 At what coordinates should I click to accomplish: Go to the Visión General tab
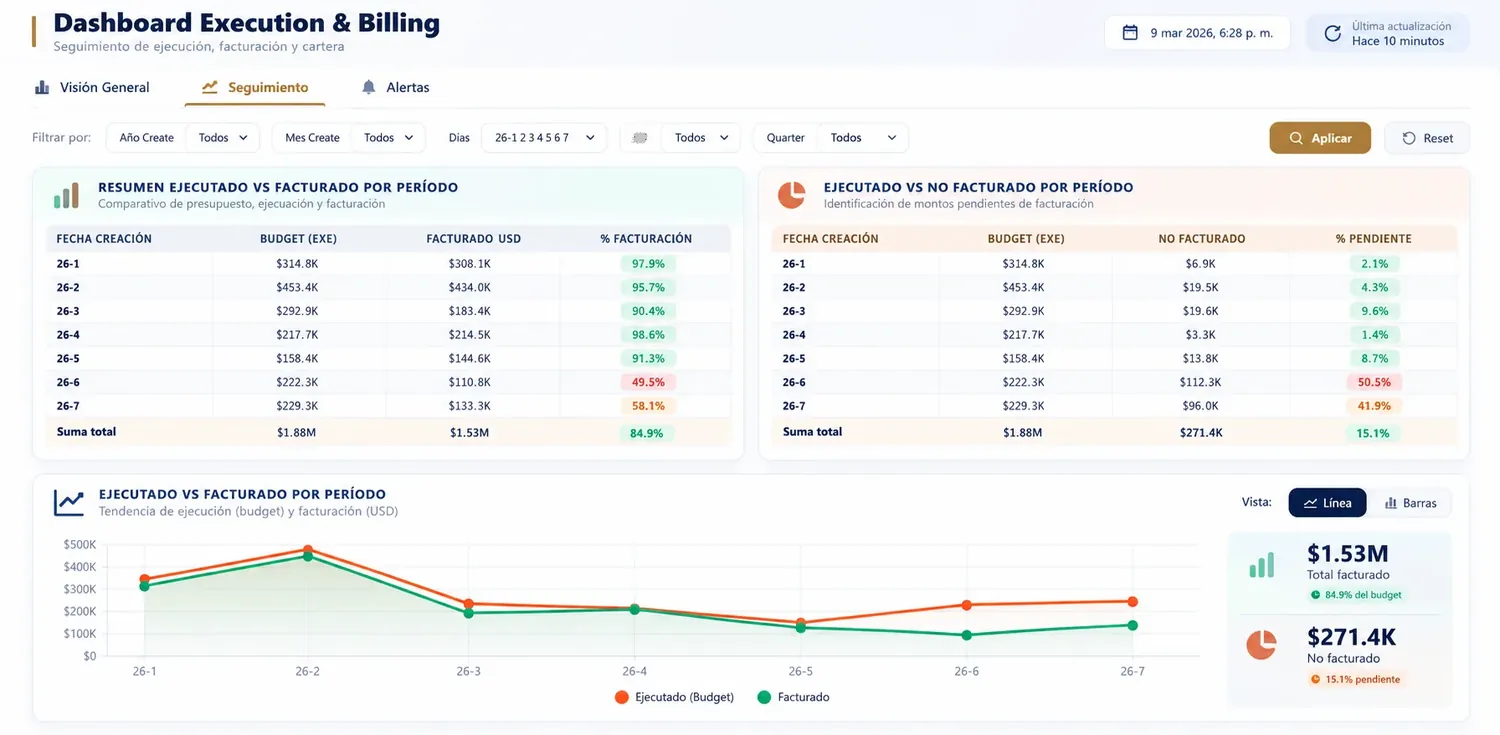[92, 88]
